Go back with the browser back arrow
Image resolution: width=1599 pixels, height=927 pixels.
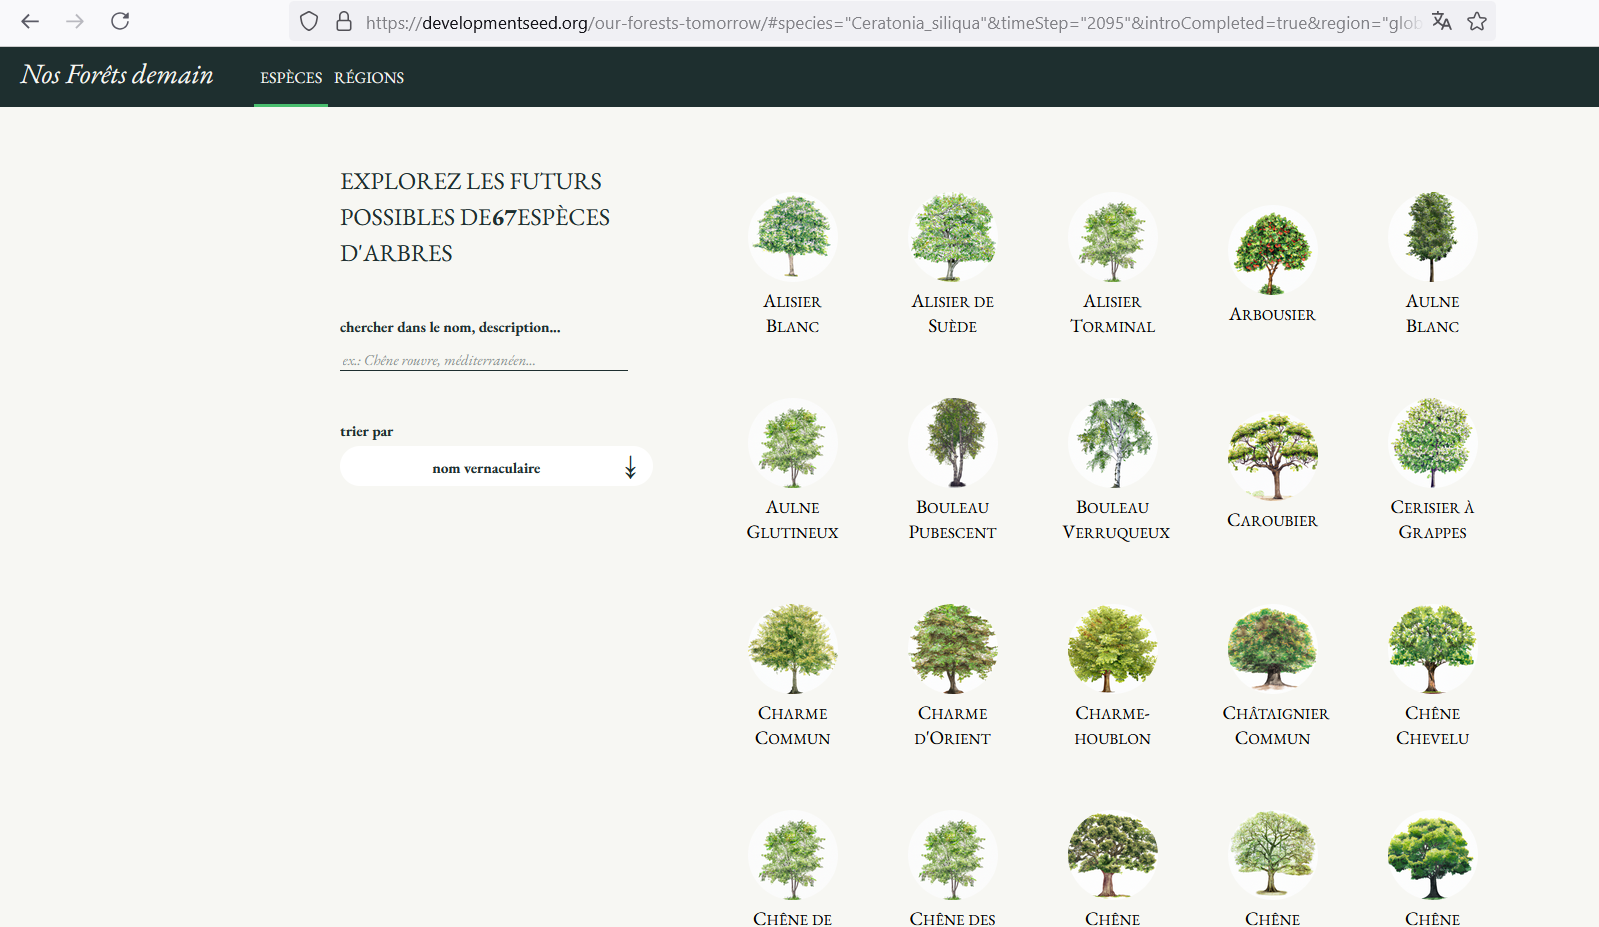30,21
